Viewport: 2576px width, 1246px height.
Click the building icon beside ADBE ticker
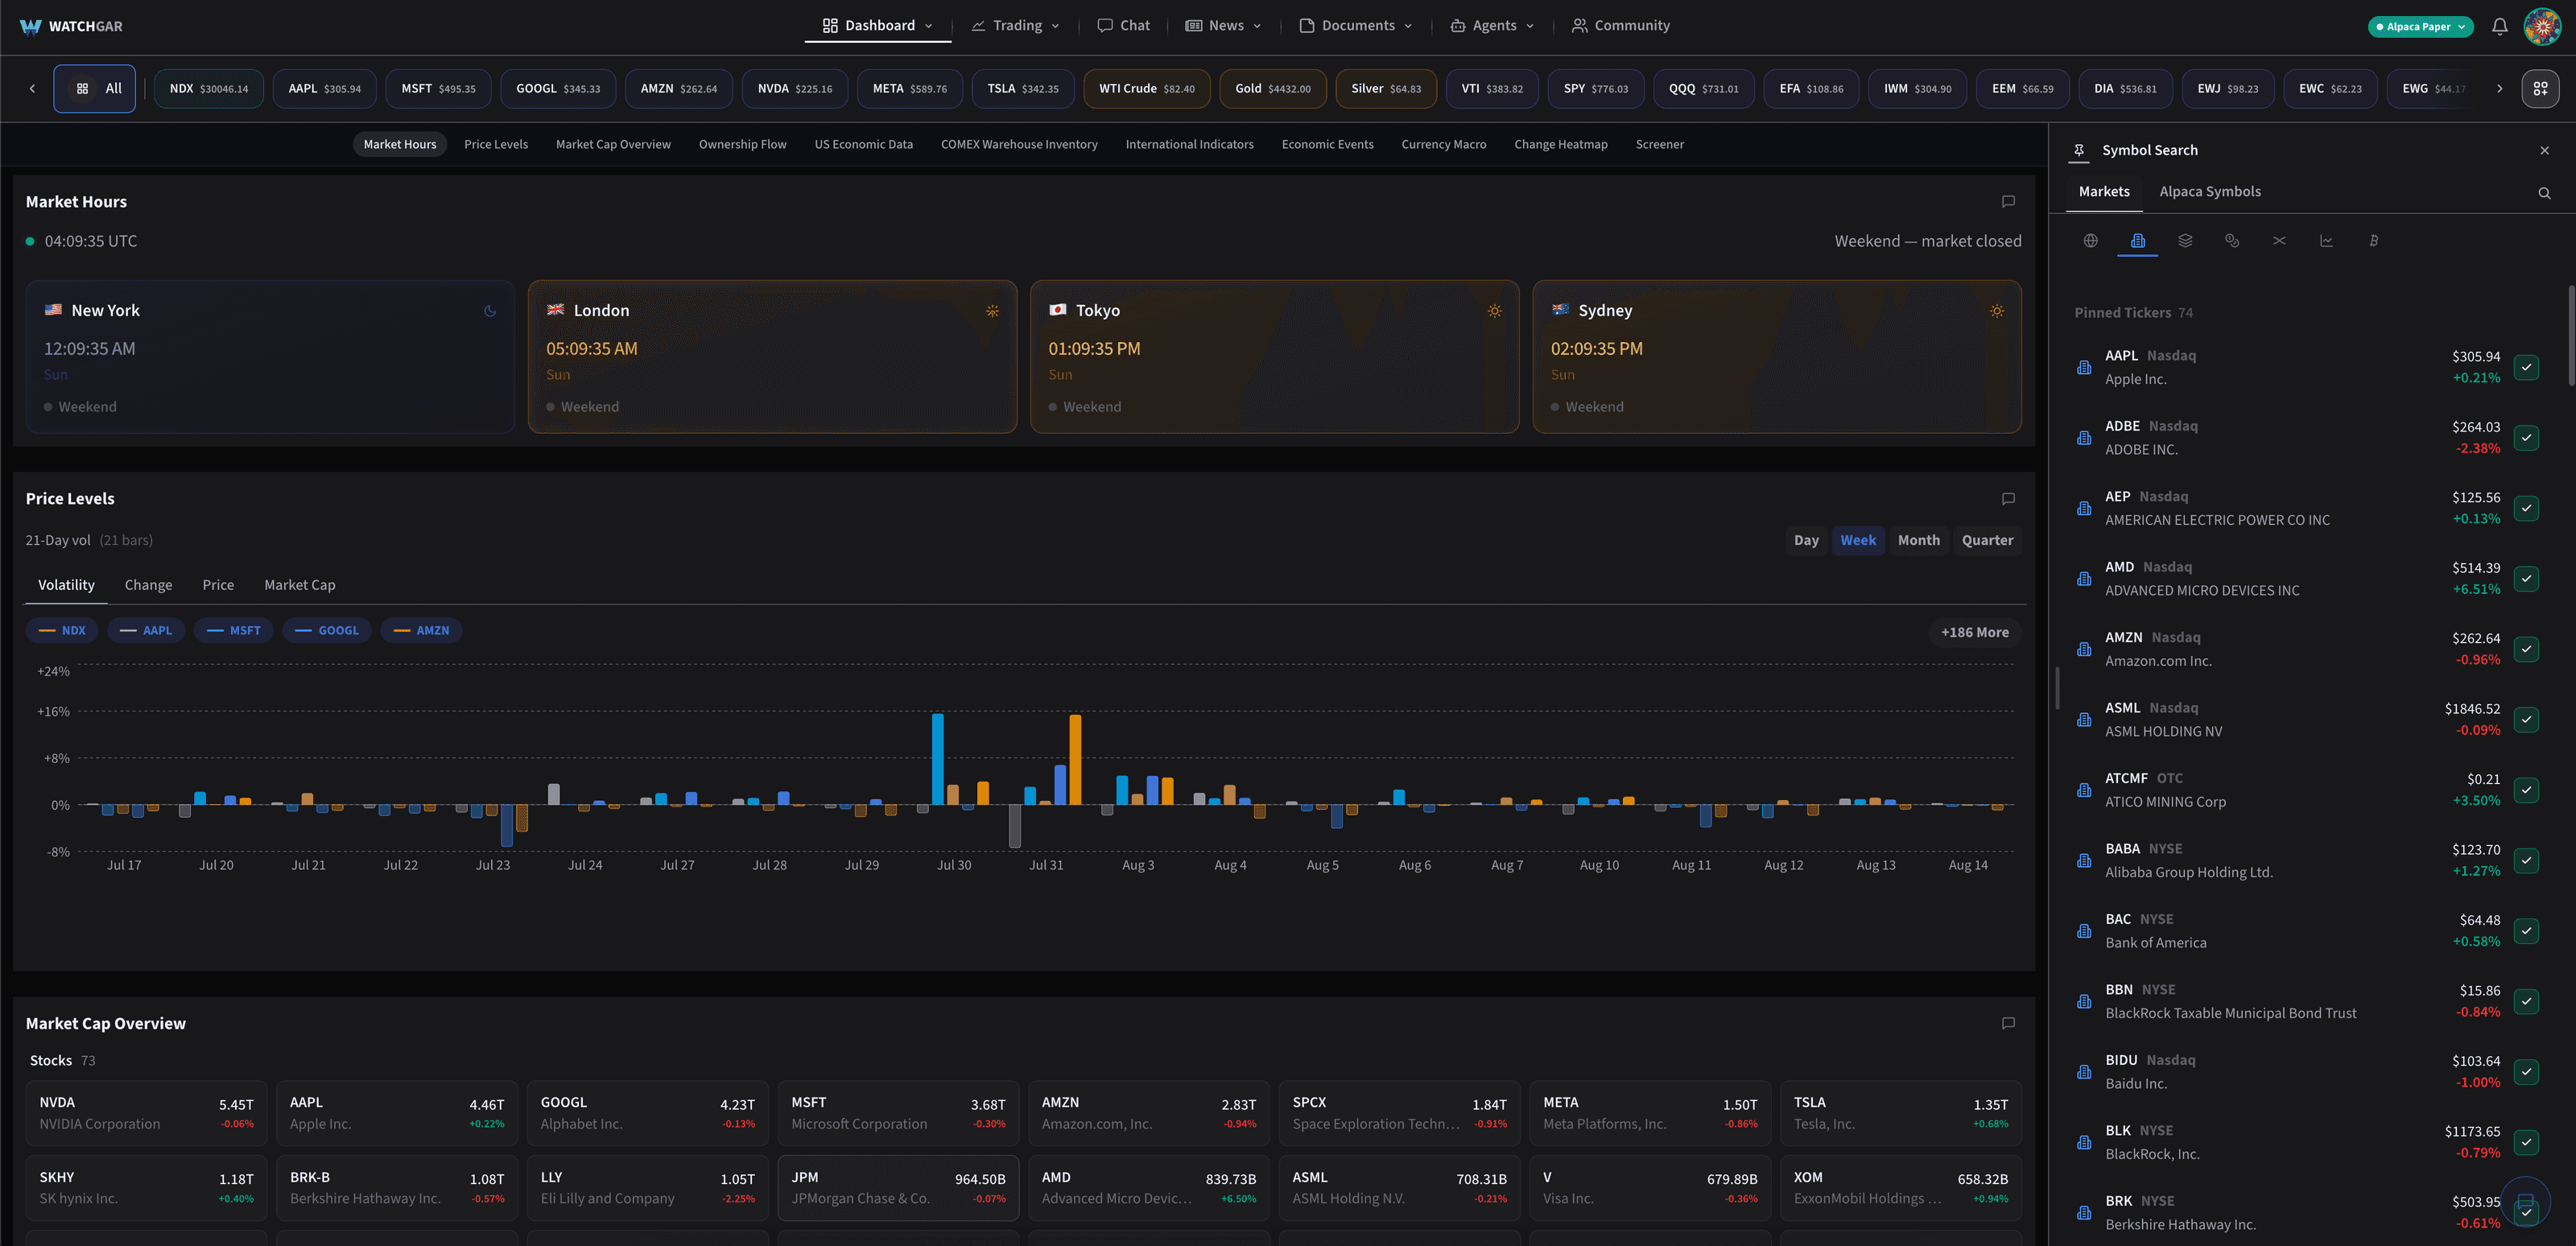point(2084,438)
